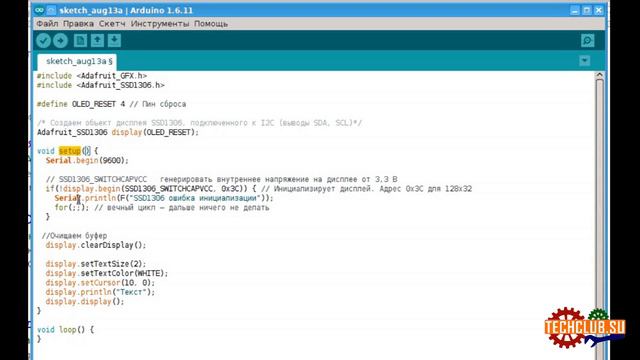Open the Инструменты menu
Image resolution: width=640 pixels, height=360 pixels.
coord(160,24)
